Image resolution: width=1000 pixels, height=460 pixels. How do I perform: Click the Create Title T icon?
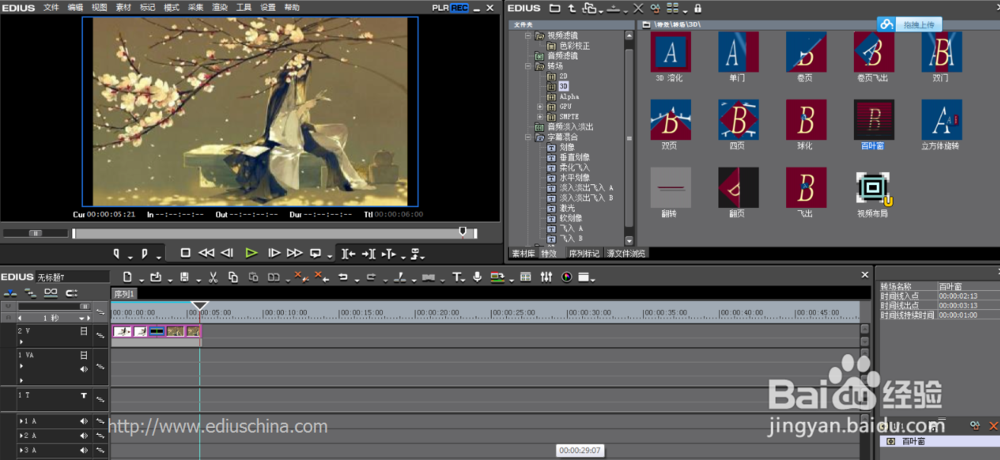coord(457,277)
